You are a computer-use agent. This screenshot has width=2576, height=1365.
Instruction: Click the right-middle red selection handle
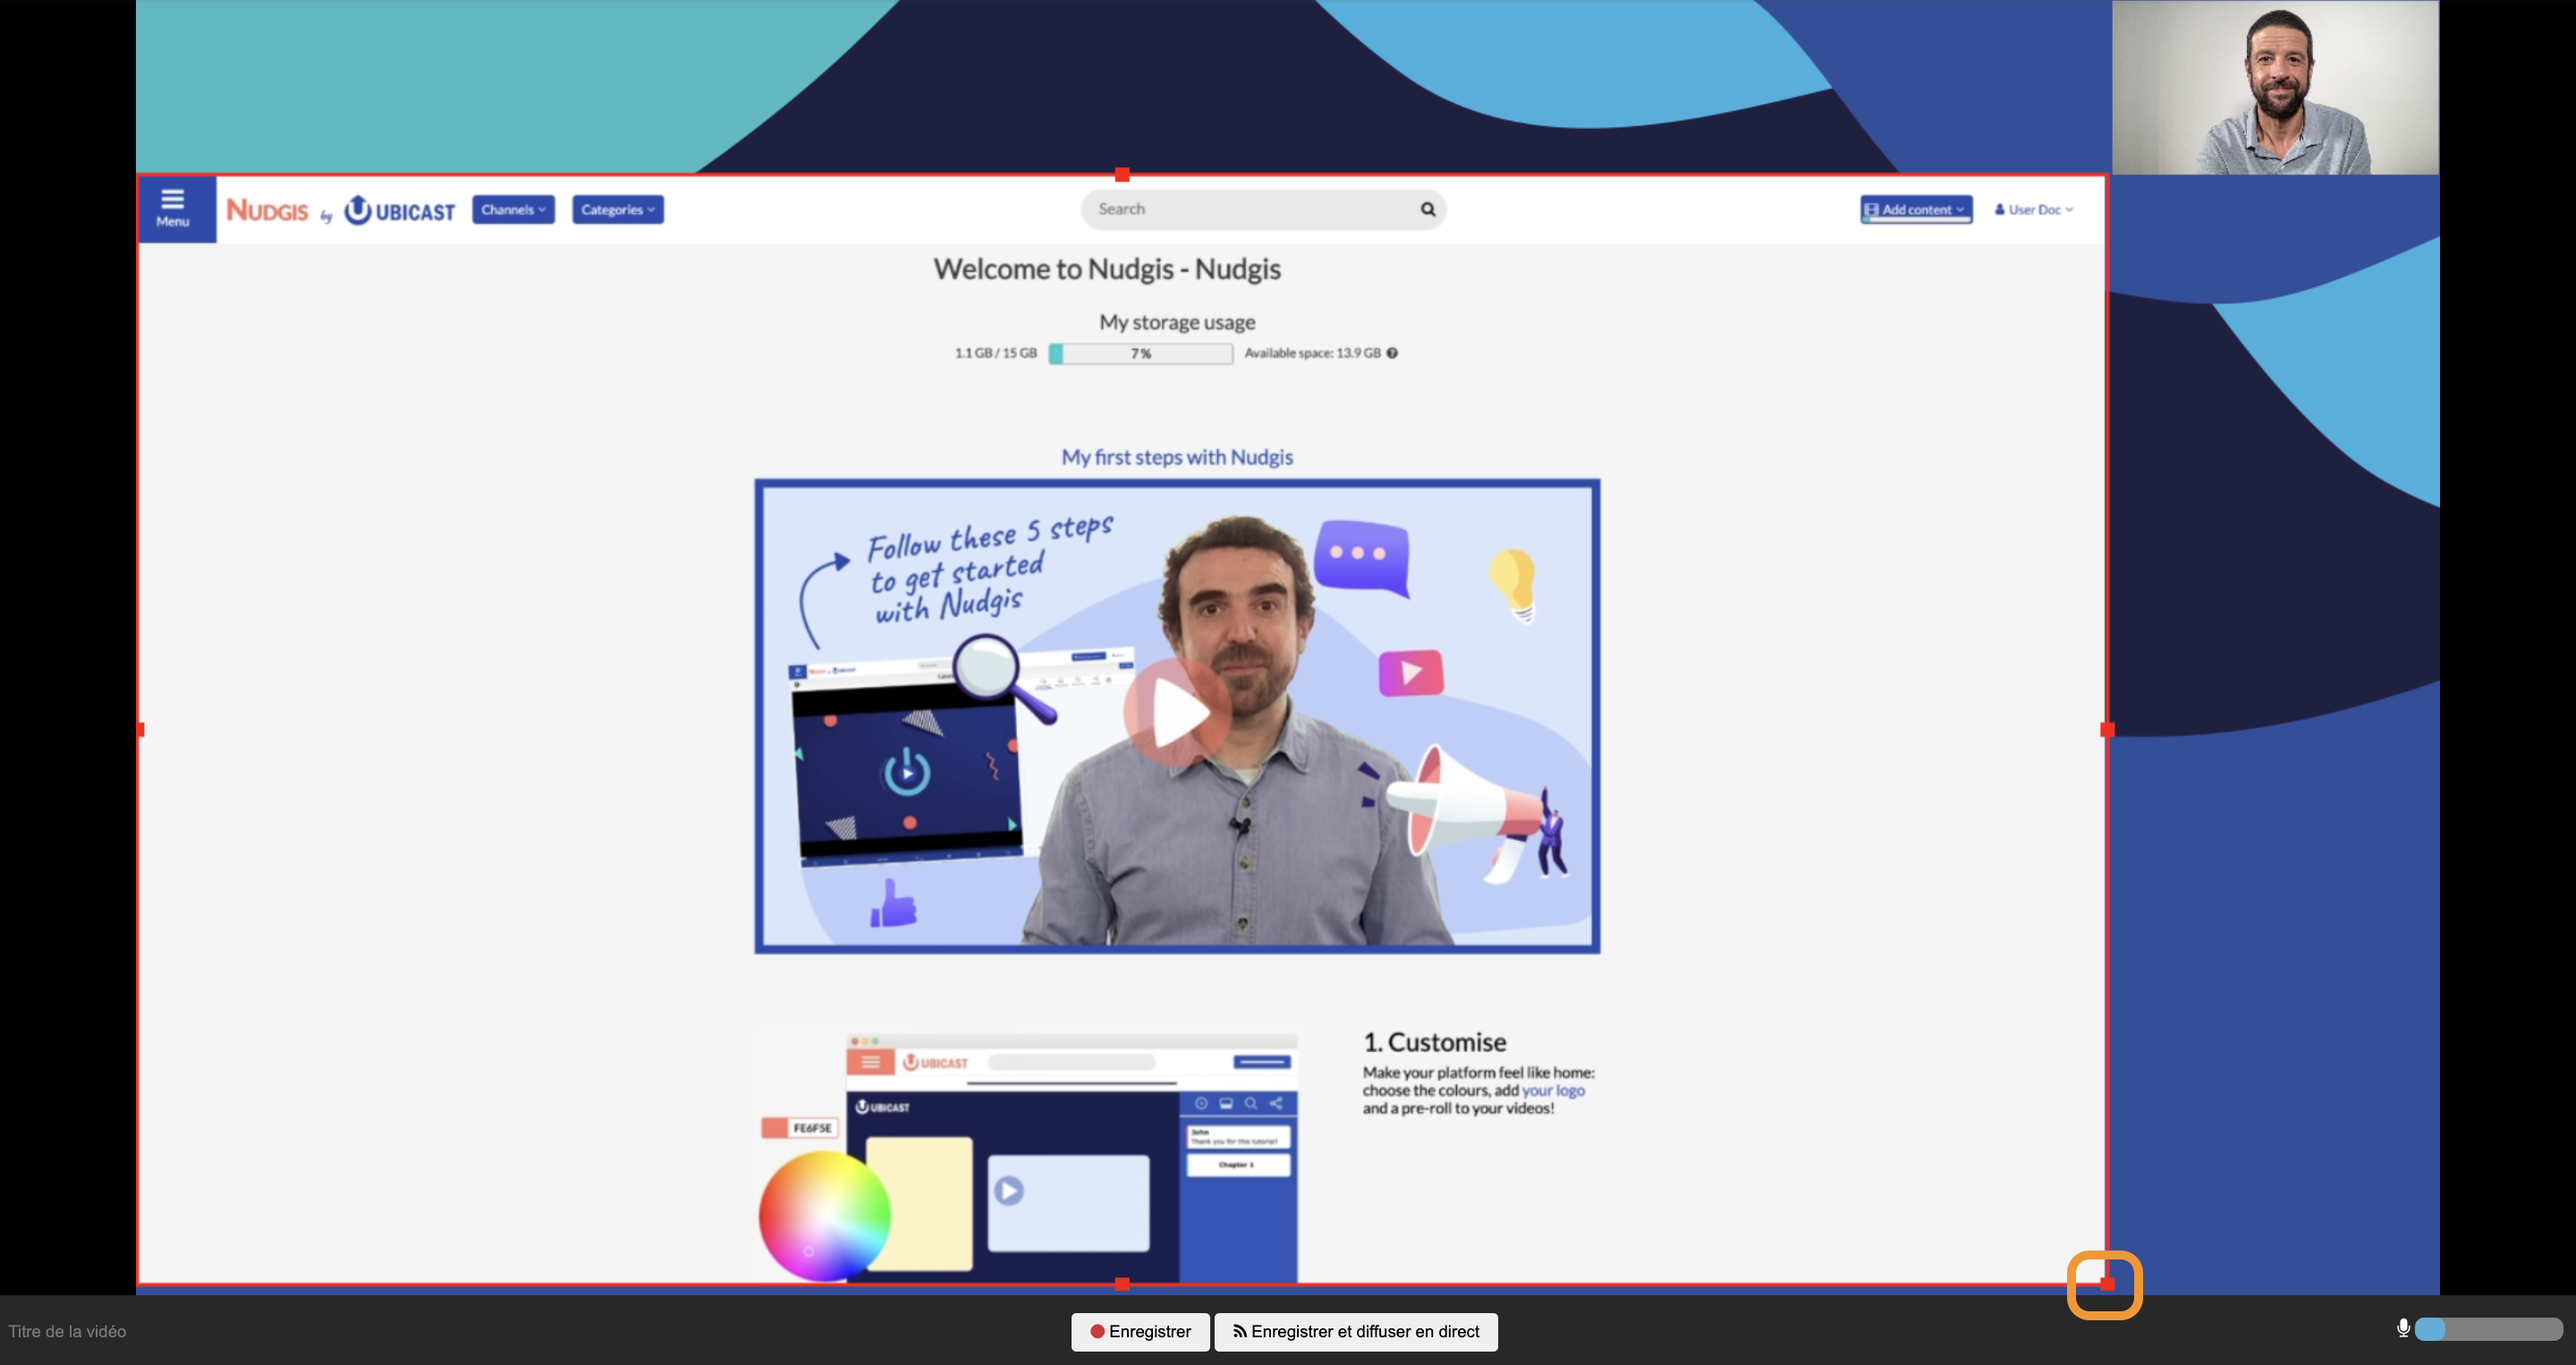2107,730
